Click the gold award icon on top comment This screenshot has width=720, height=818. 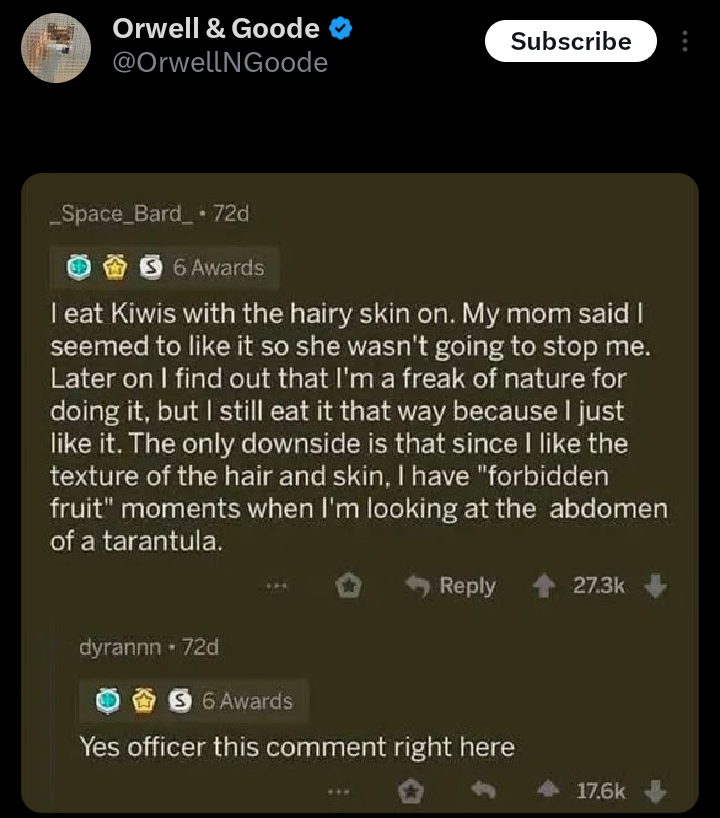pyautogui.click(x=116, y=268)
